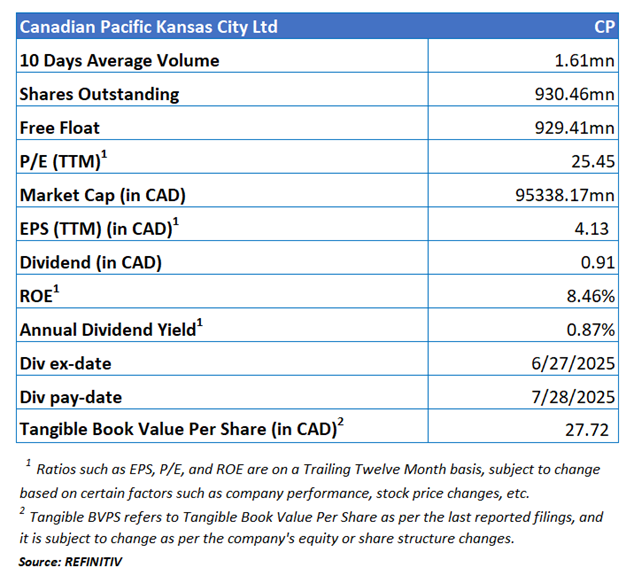Click footnote 1 about Trailing Twelve Month ratios

coord(310,480)
